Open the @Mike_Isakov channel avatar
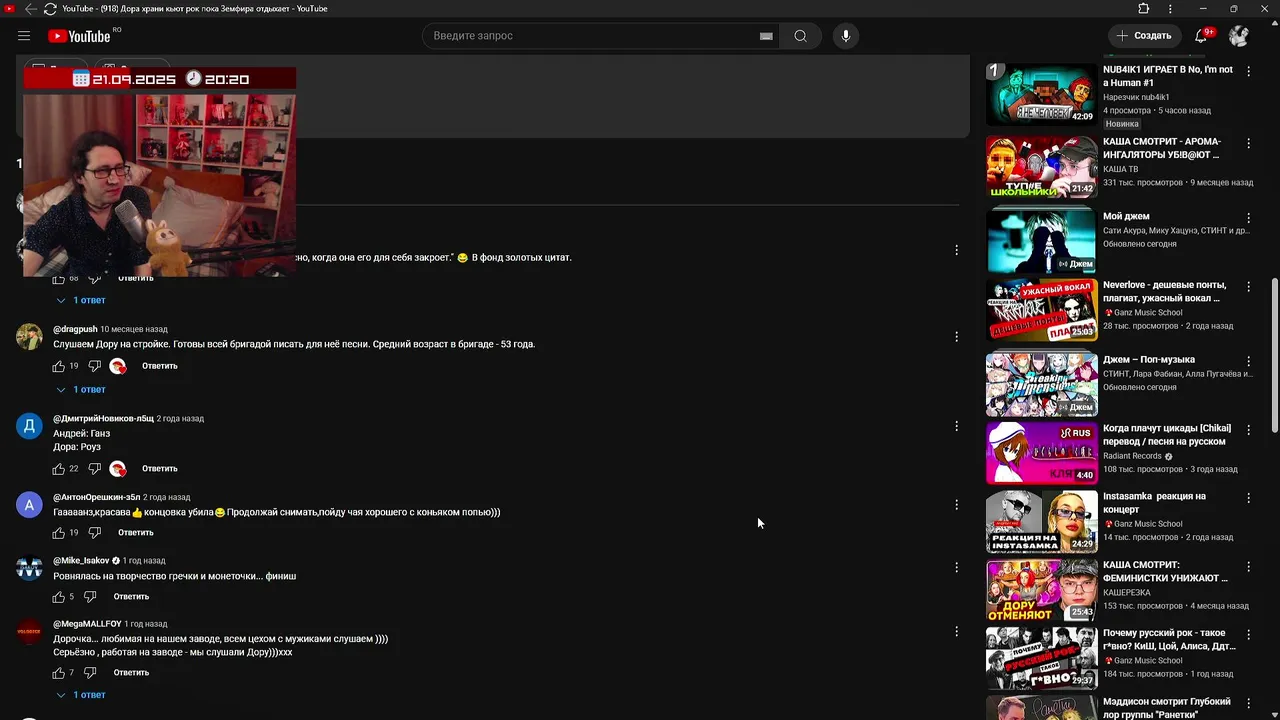Viewport: 1280px width, 720px height. click(29, 569)
